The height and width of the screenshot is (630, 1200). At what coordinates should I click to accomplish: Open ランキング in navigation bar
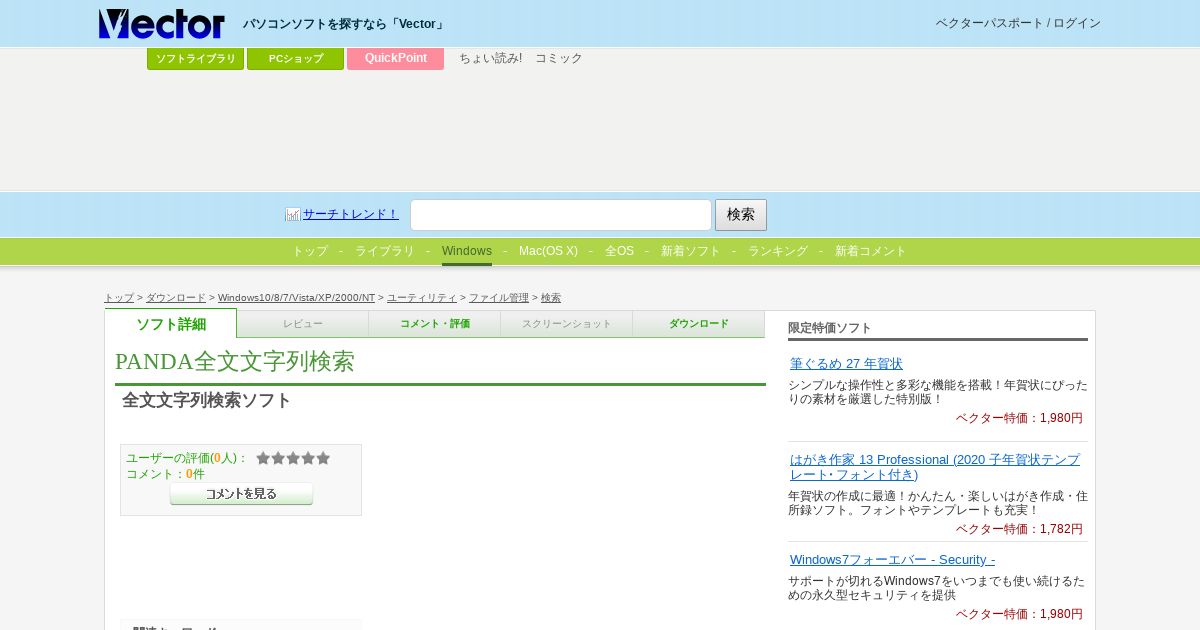tap(778, 251)
